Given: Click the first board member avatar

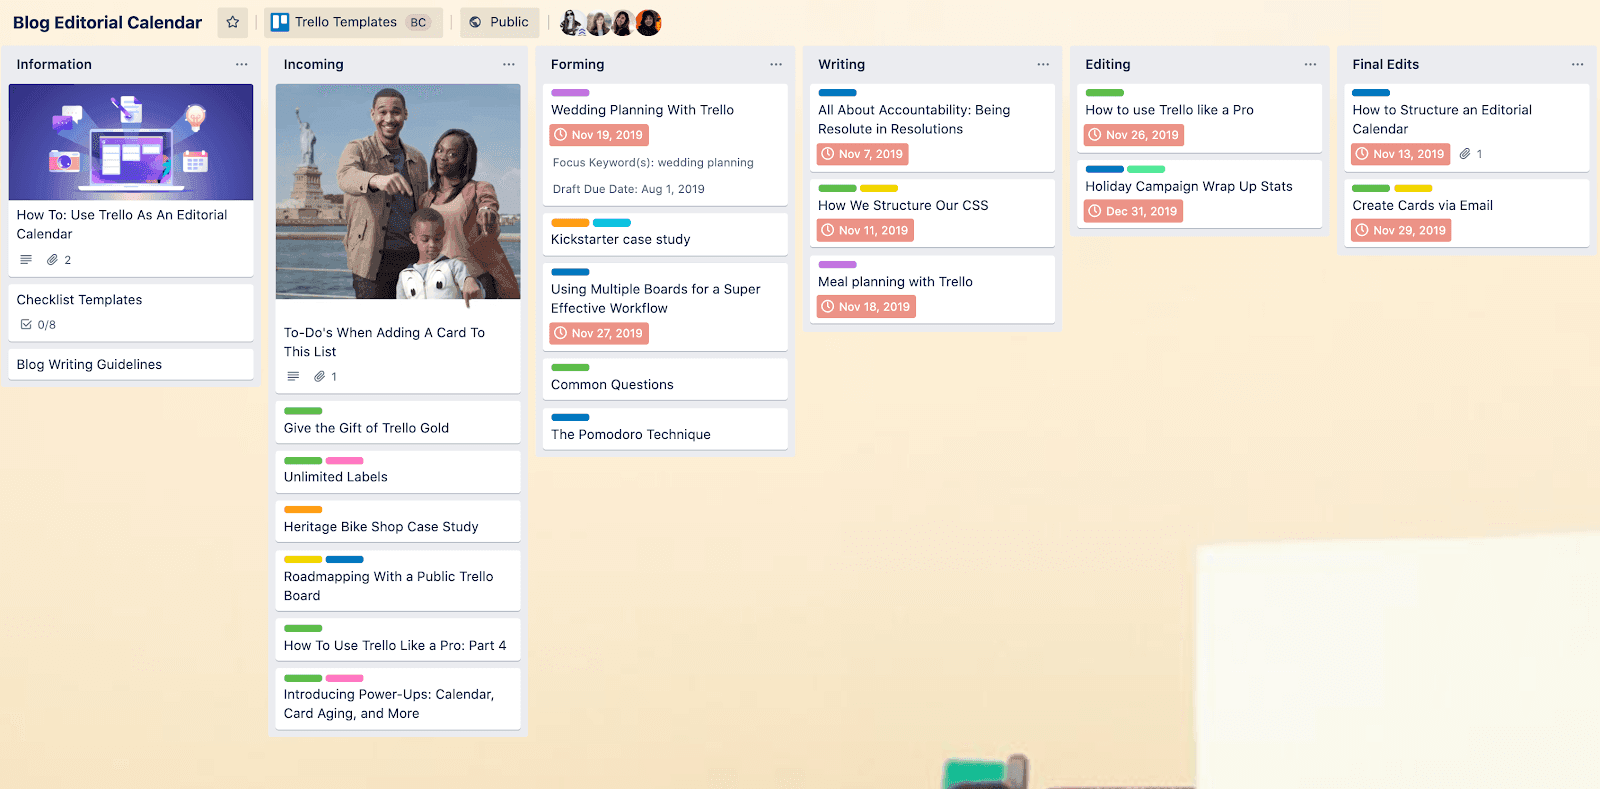Looking at the screenshot, I should pos(572,22).
